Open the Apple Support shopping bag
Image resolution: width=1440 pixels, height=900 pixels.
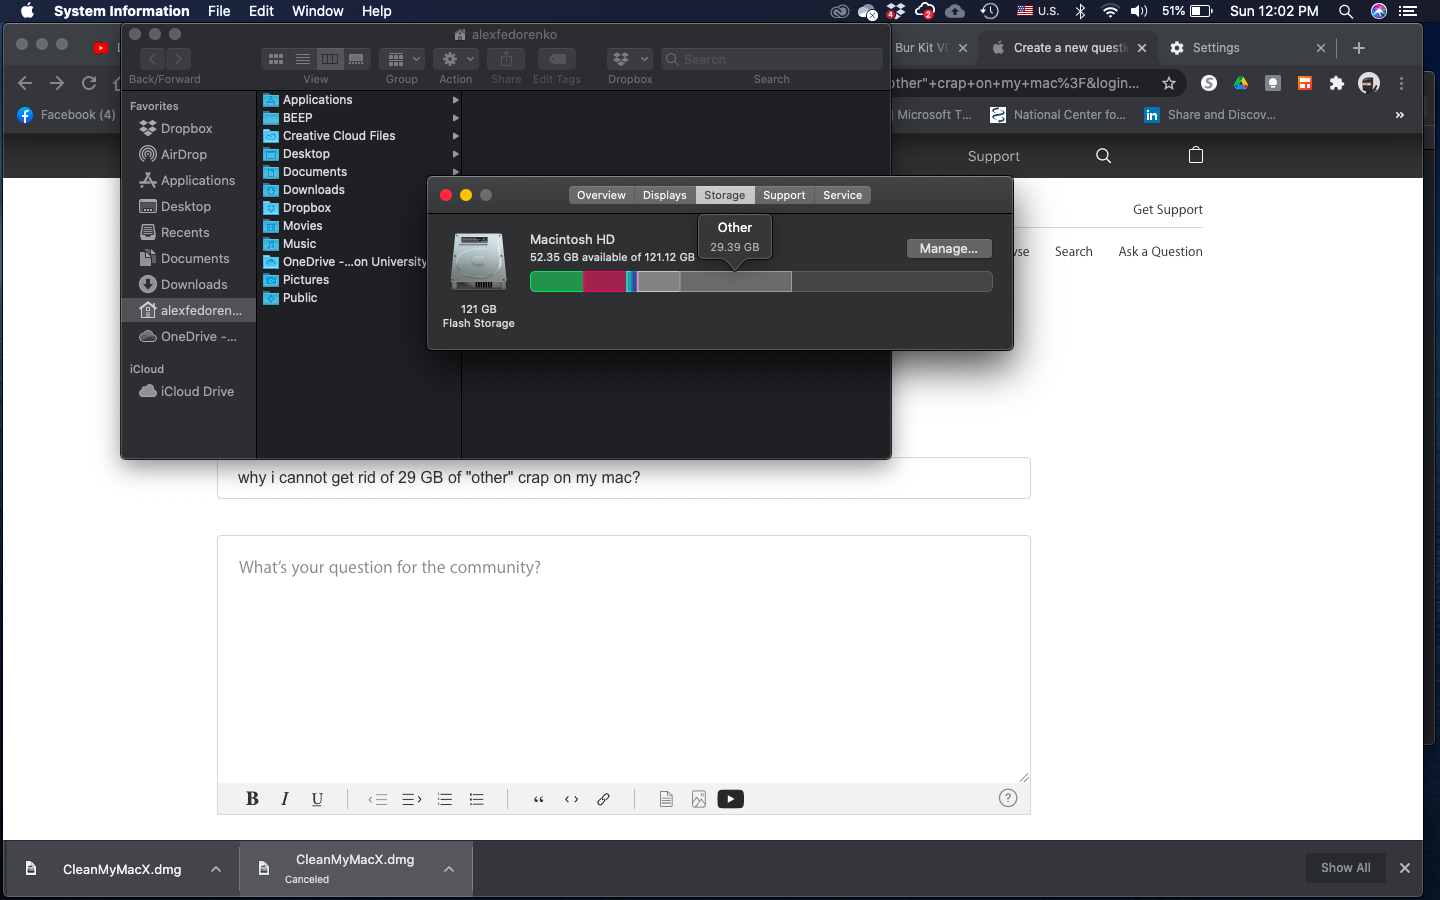1196,155
